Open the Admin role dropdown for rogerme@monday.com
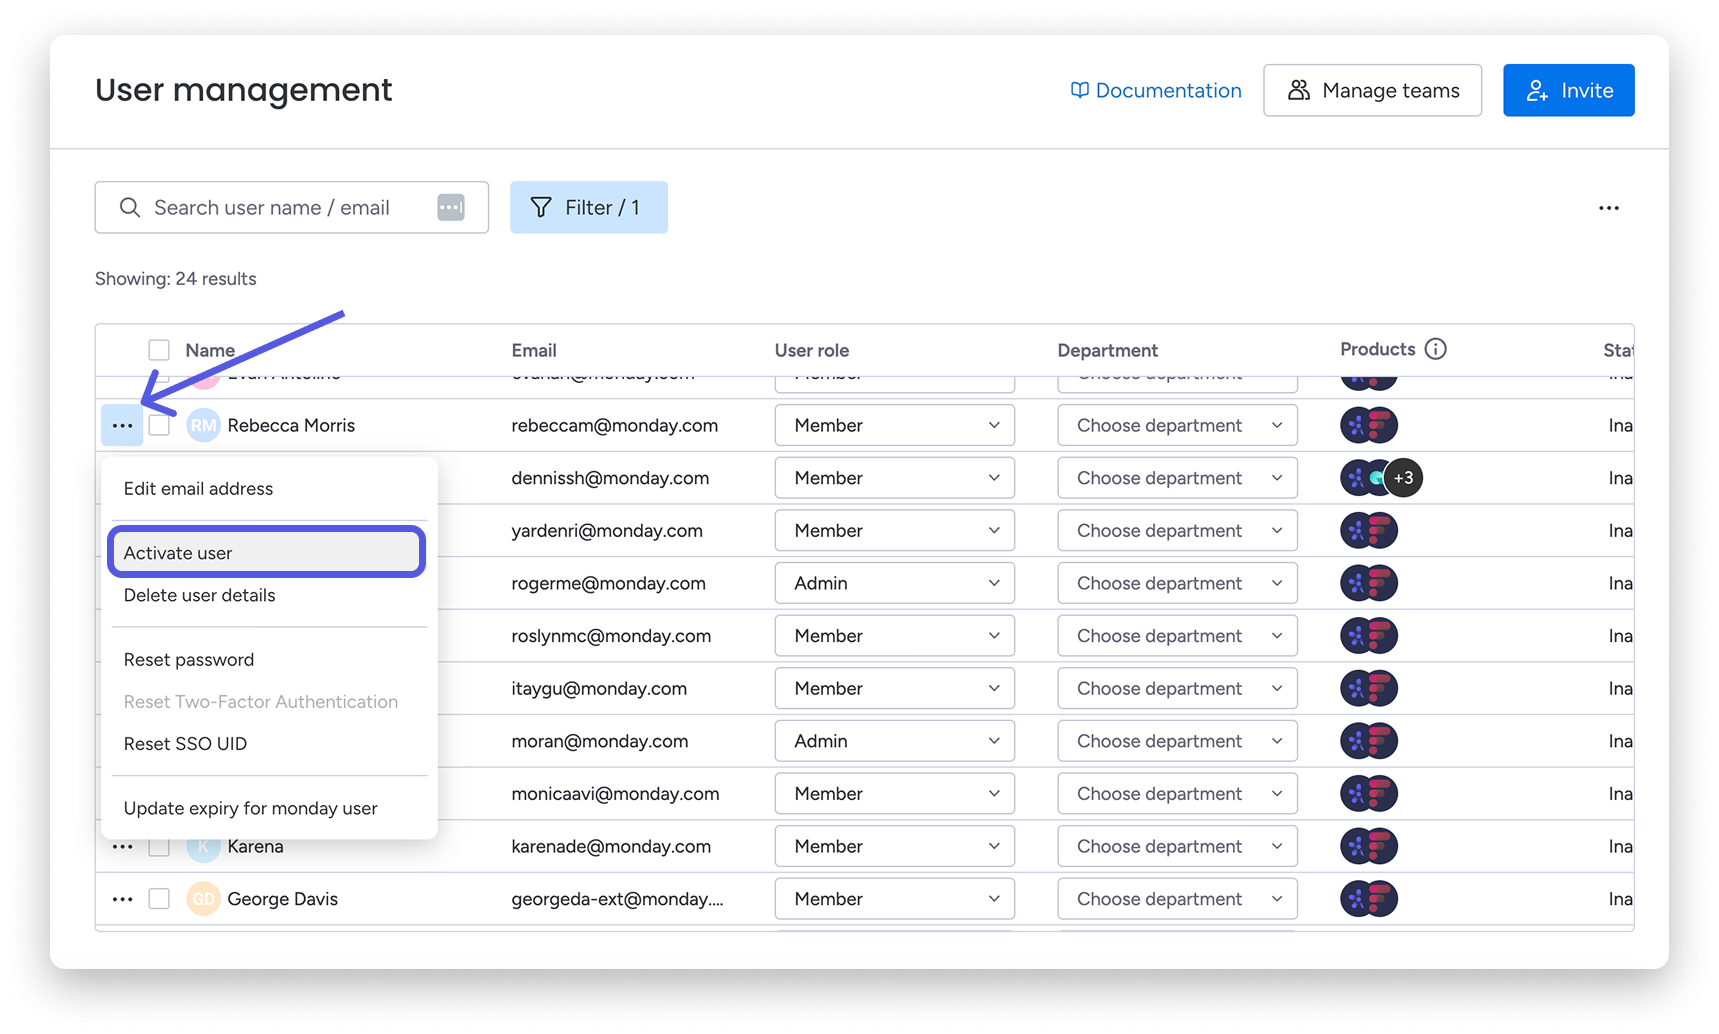 pos(894,583)
